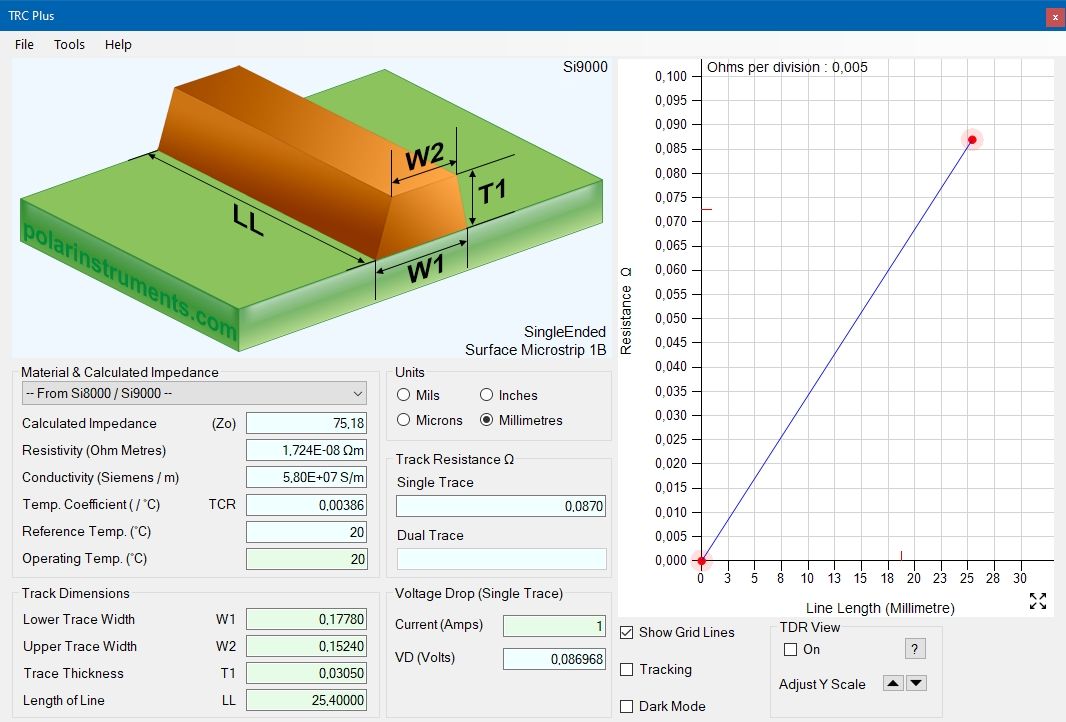Disable the Show Grid Lines checkbox
Screen dimensions: 1066x722
coord(627,632)
